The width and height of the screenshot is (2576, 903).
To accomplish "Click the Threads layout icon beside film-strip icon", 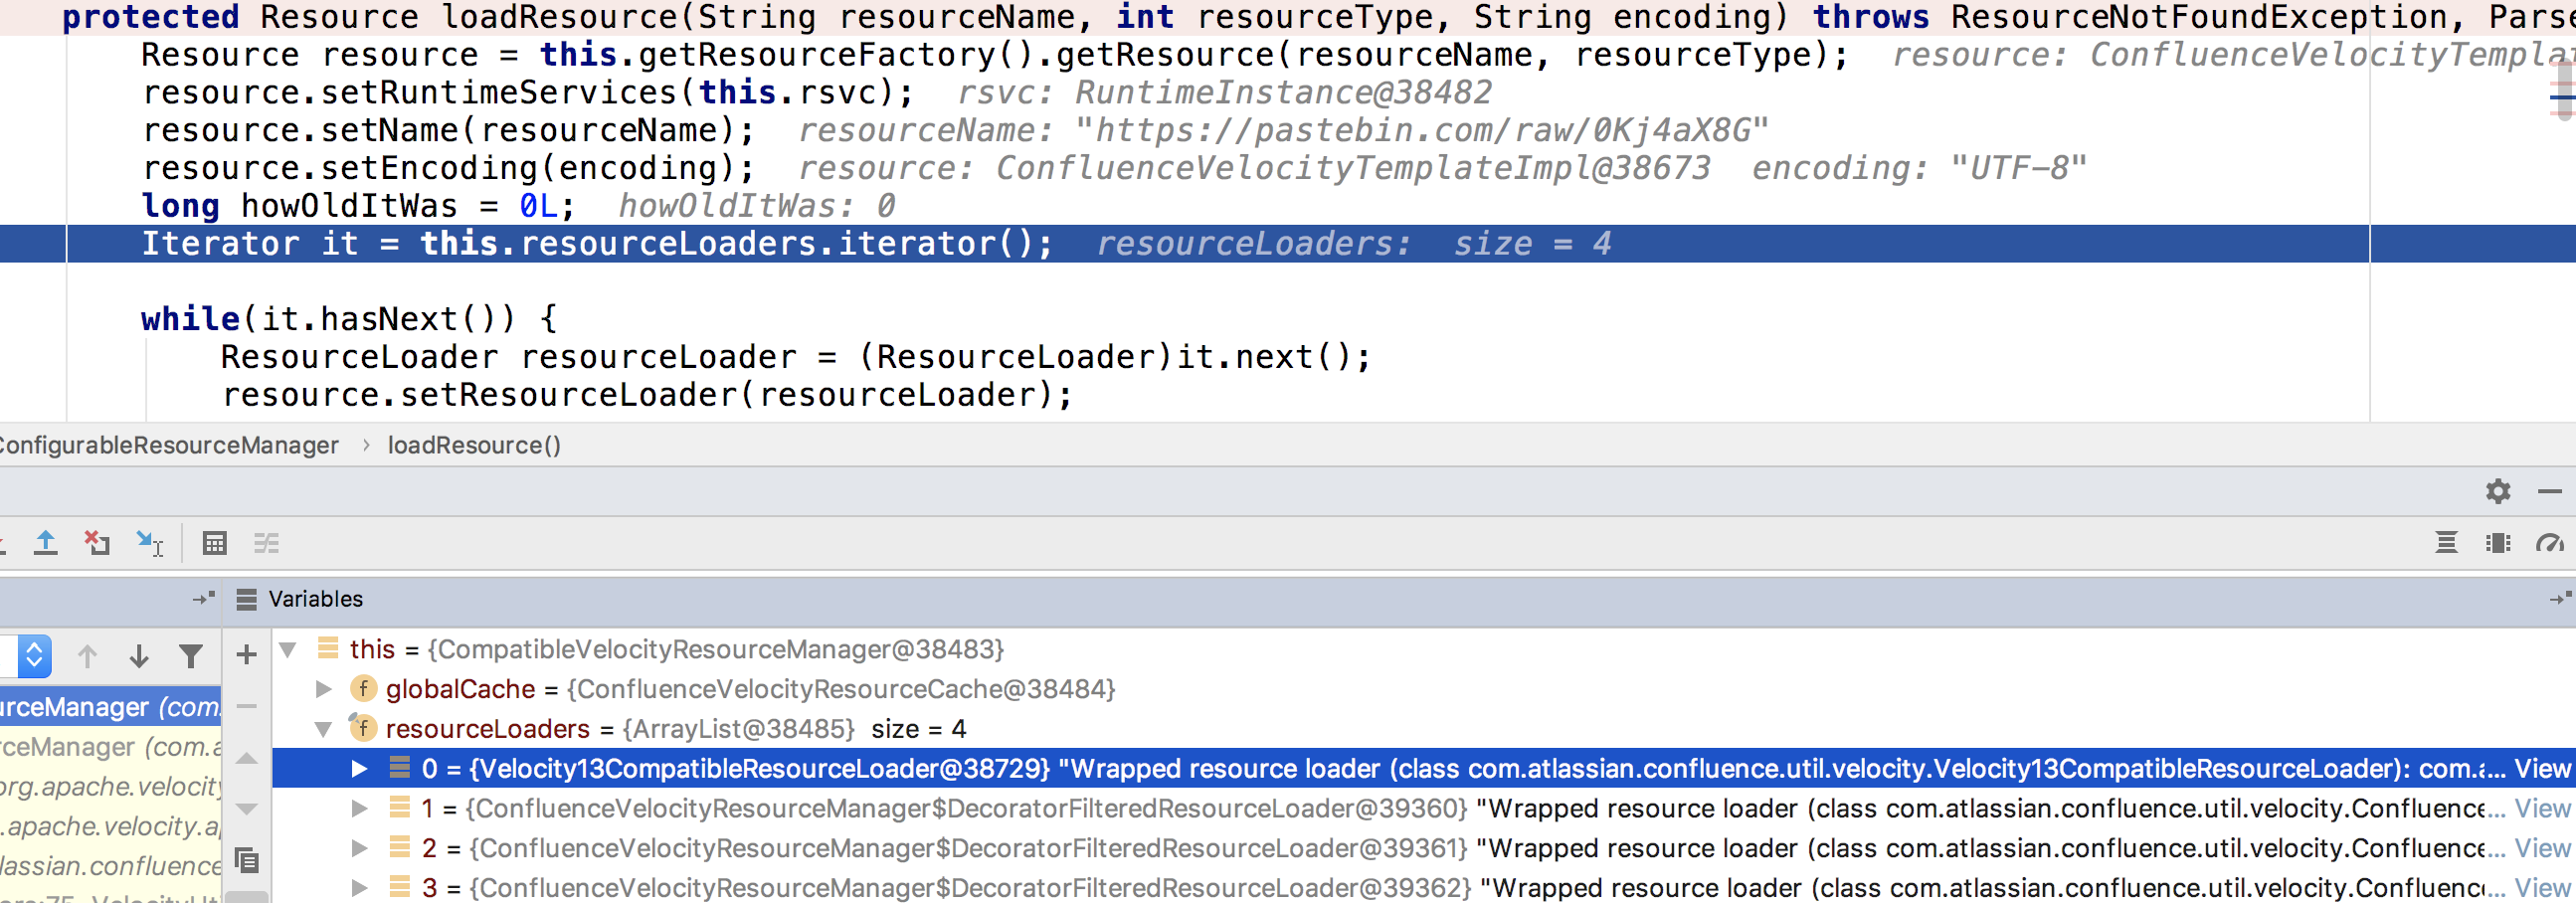I will (x=2446, y=543).
